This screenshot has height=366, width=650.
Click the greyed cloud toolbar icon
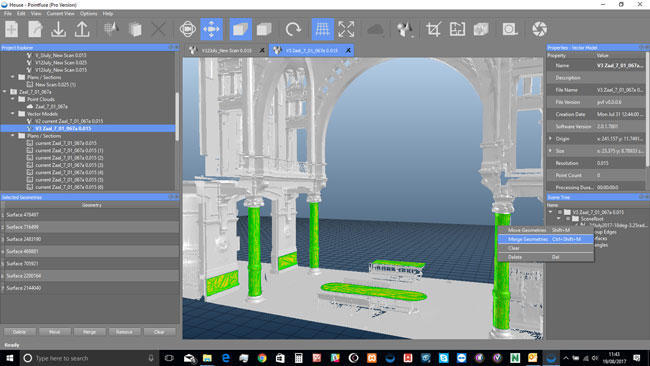376,29
